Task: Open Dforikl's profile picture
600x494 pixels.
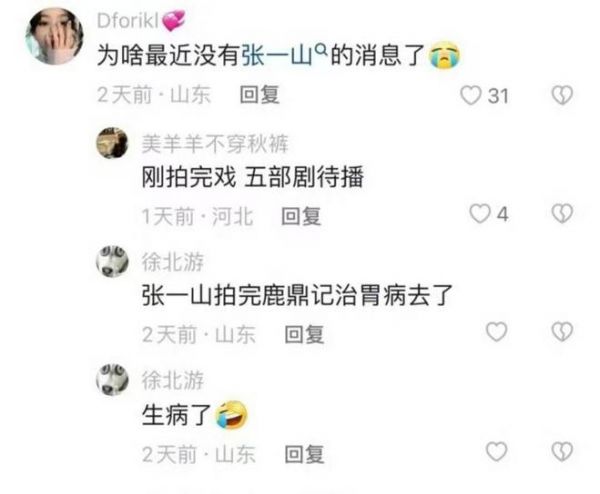Action: 54,36
